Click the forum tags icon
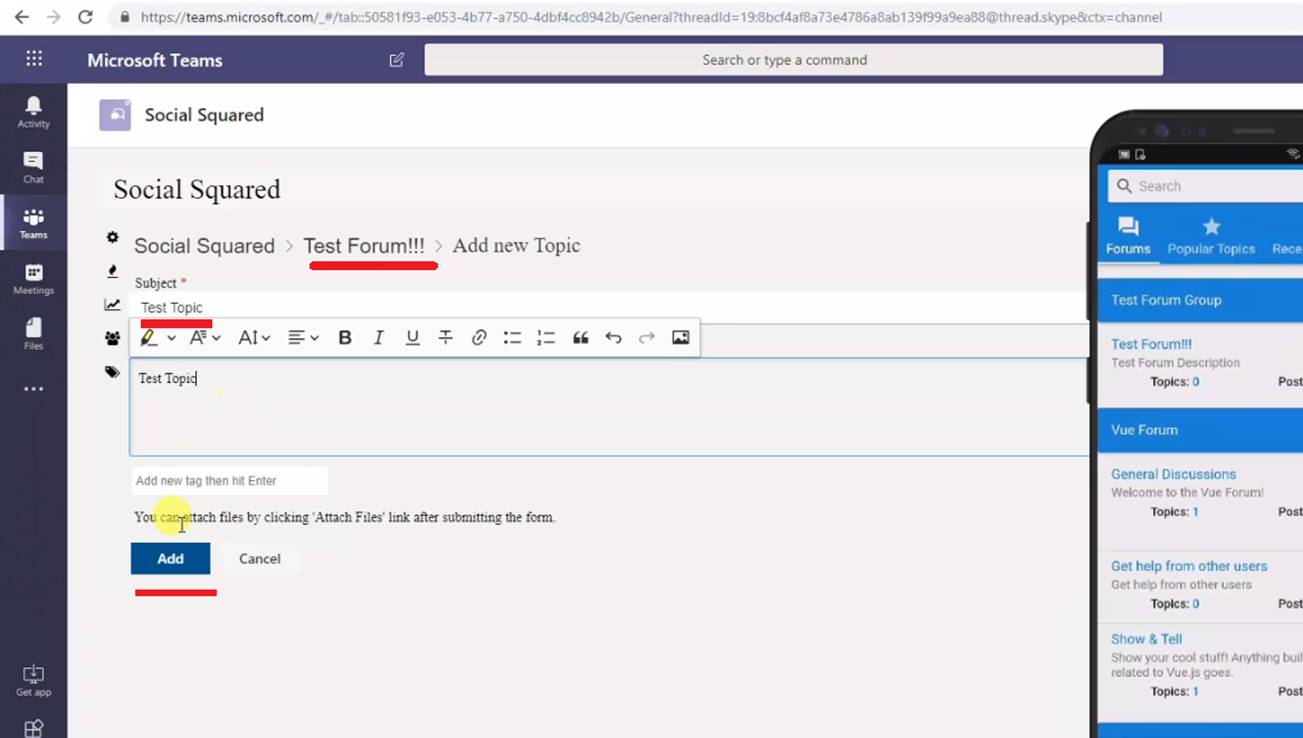The height and width of the screenshot is (738, 1303). (x=112, y=372)
